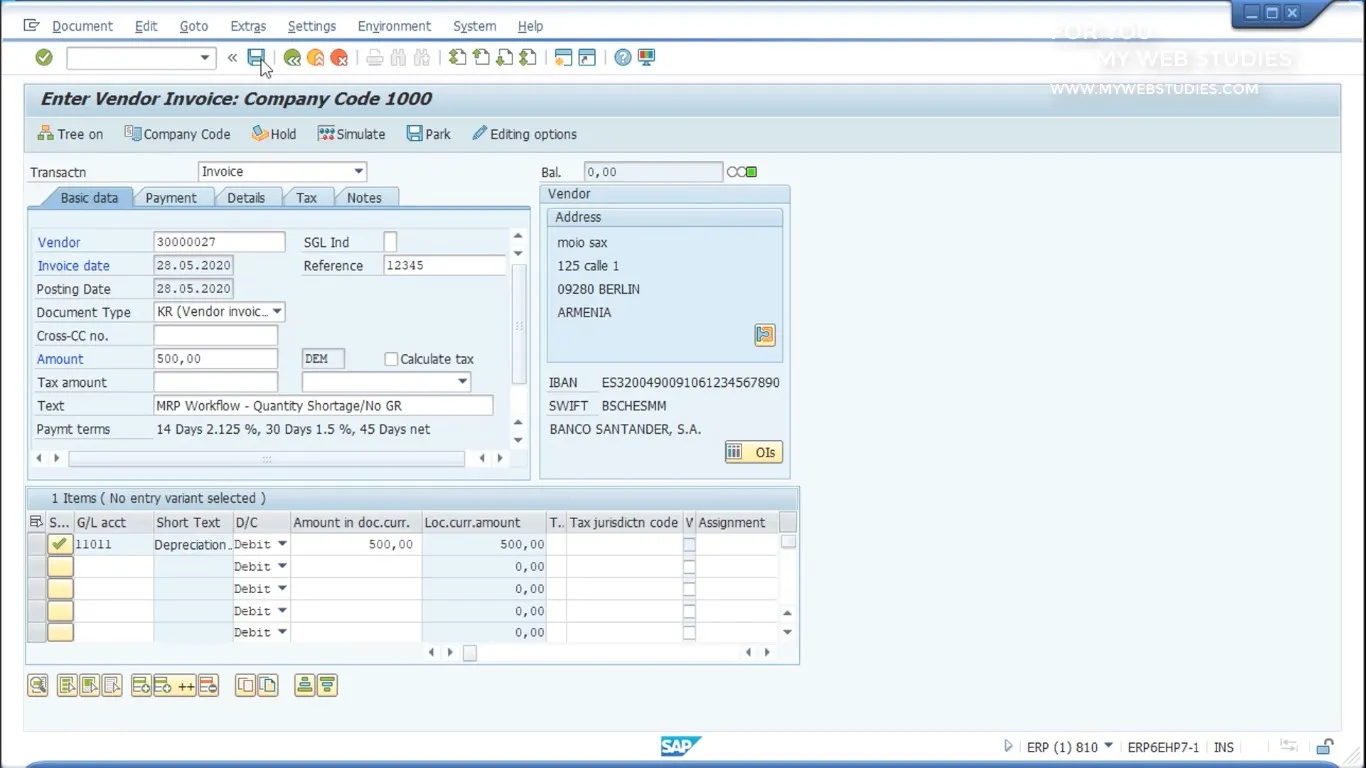The height and width of the screenshot is (768, 1366).
Task: Select the second item row selector
Action: point(36,566)
